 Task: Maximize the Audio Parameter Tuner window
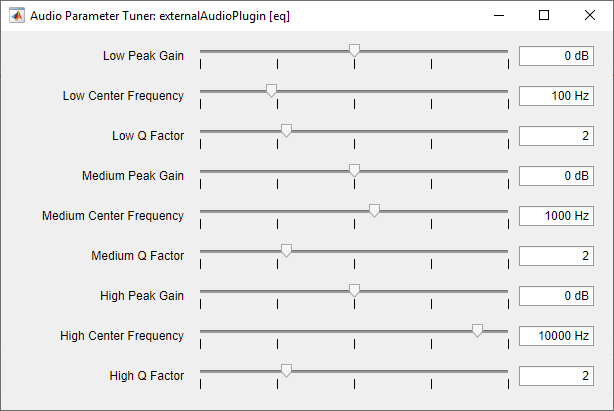(544, 16)
